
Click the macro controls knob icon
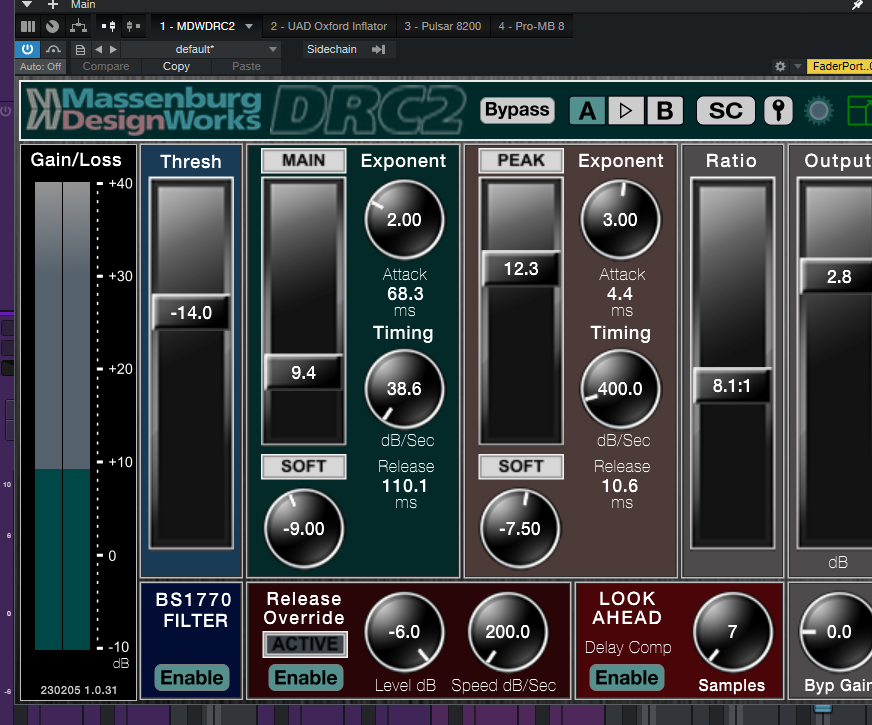[52, 26]
